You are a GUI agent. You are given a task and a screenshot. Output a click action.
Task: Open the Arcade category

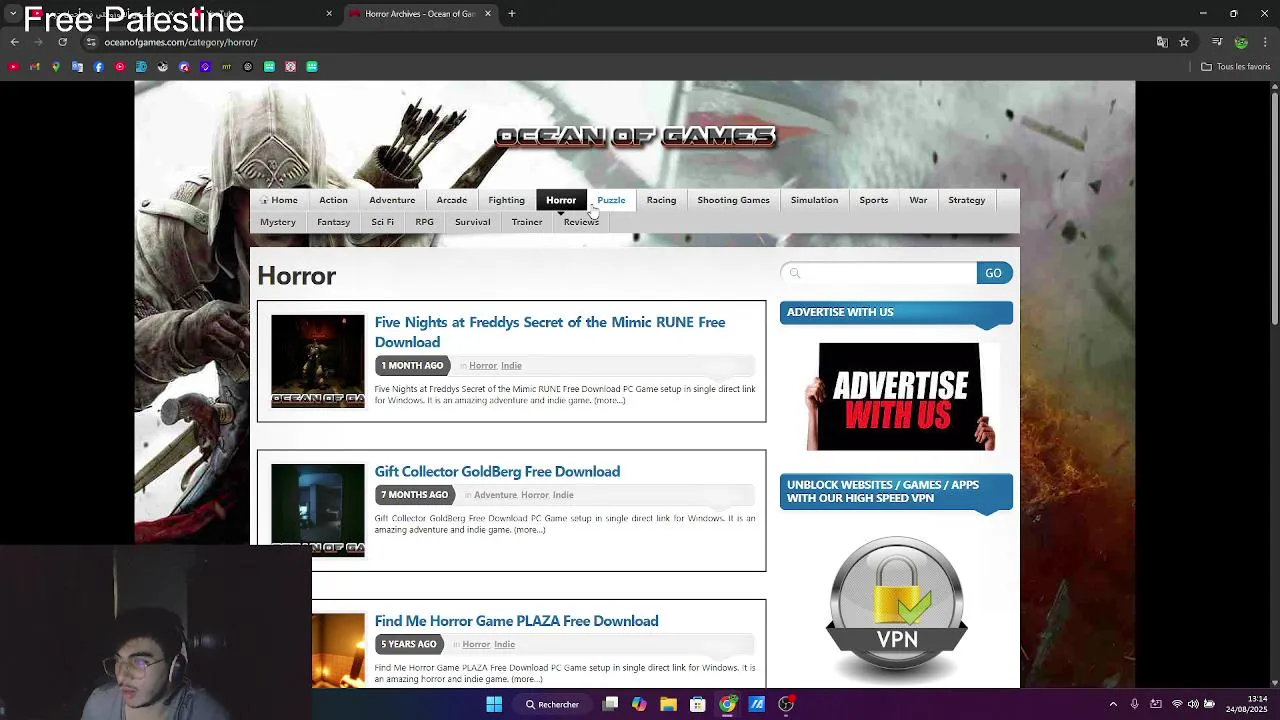click(452, 200)
